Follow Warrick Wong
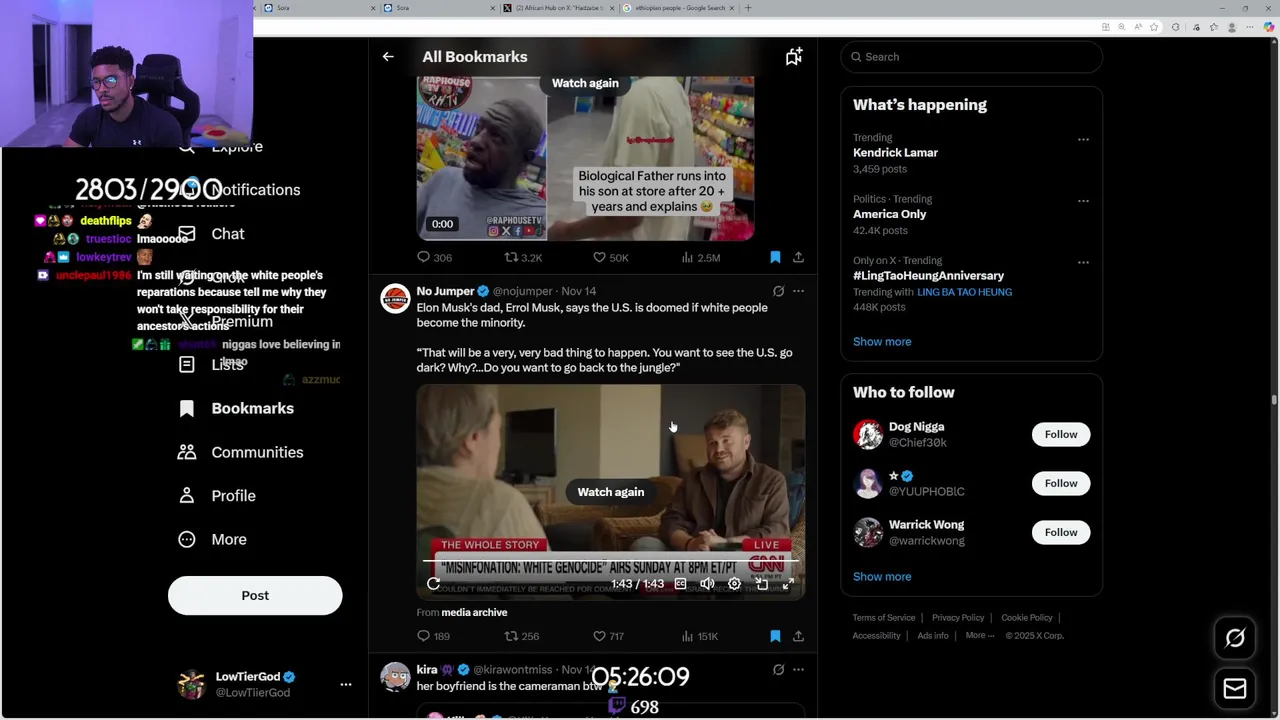Viewport: 1280px width, 720px height. click(x=1061, y=532)
